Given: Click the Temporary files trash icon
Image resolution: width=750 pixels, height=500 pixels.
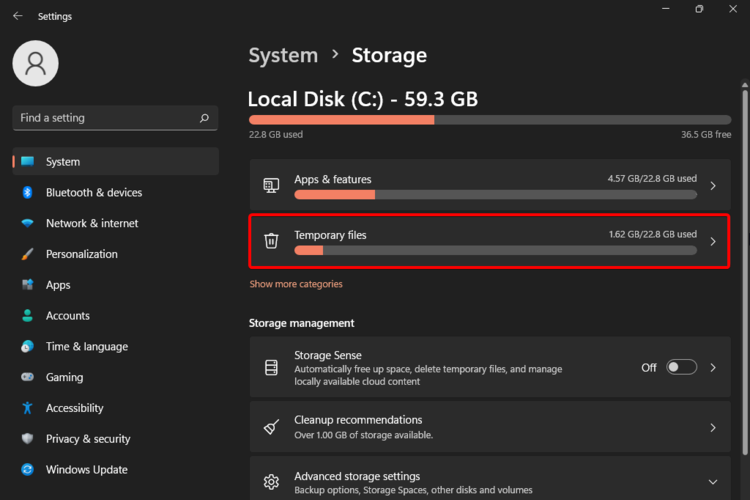Looking at the screenshot, I should coord(271,241).
